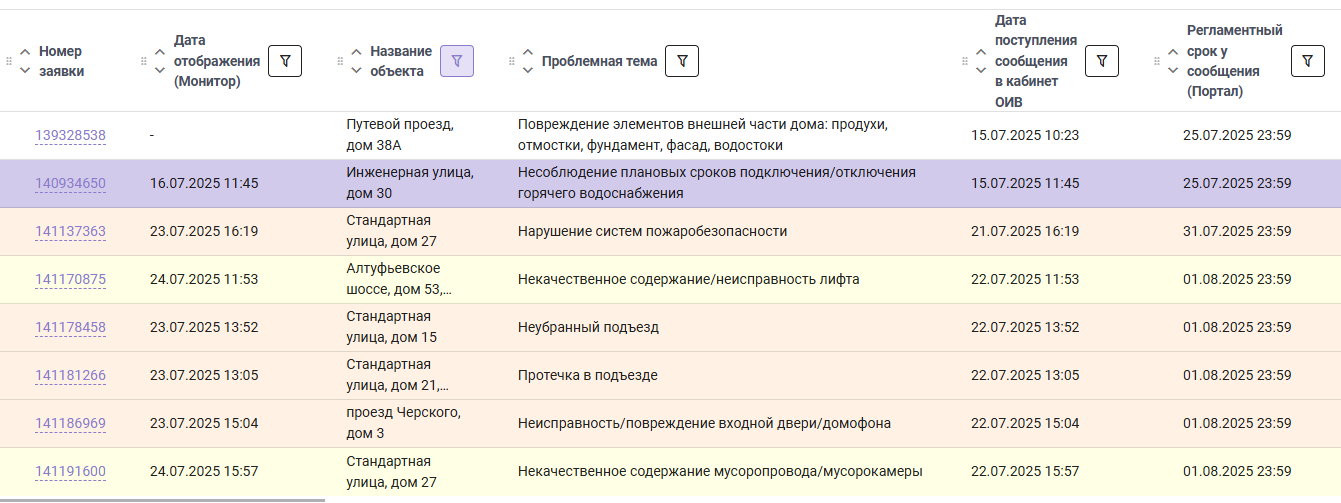
Task: Open active filter on Название объекта column
Action: click(457, 61)
